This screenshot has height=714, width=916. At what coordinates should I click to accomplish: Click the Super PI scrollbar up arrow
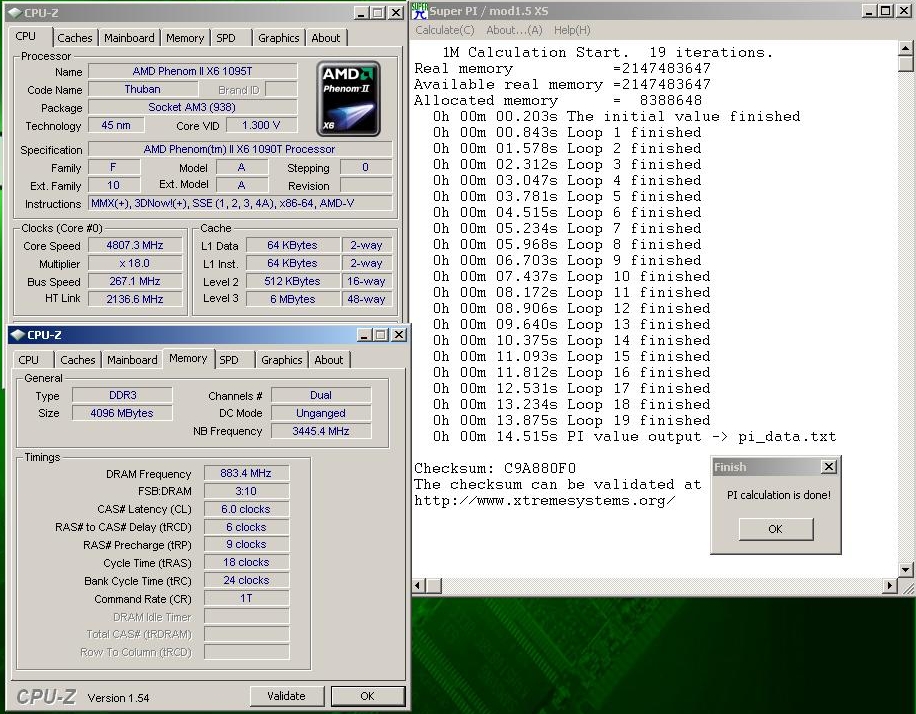[906, 48]
